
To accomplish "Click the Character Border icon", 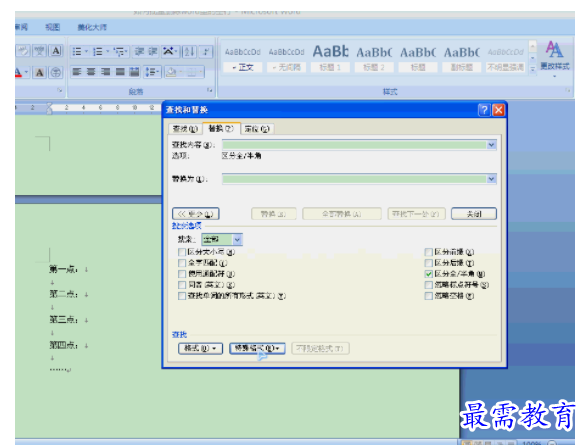I will 56,51.
